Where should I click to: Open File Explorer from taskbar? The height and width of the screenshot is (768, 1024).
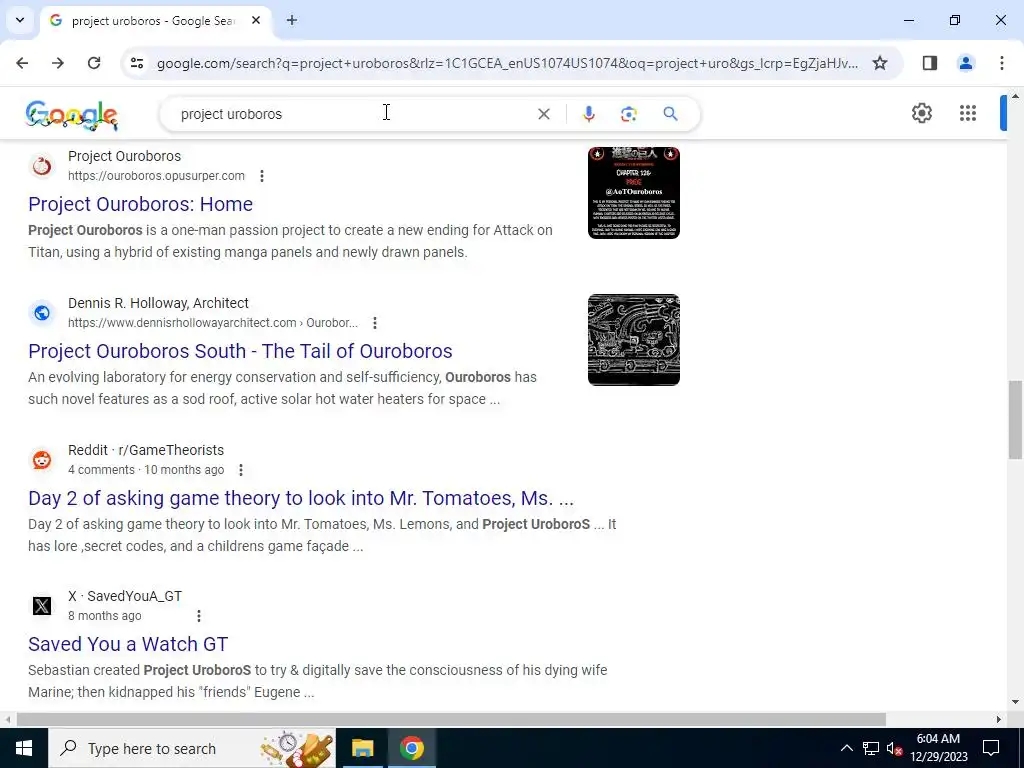click(362, 748)
